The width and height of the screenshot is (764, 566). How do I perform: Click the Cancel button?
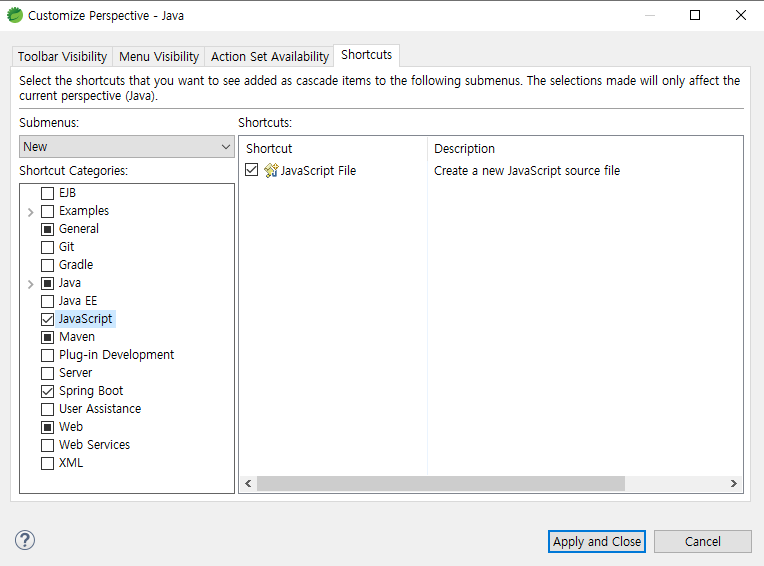point(703,542)
